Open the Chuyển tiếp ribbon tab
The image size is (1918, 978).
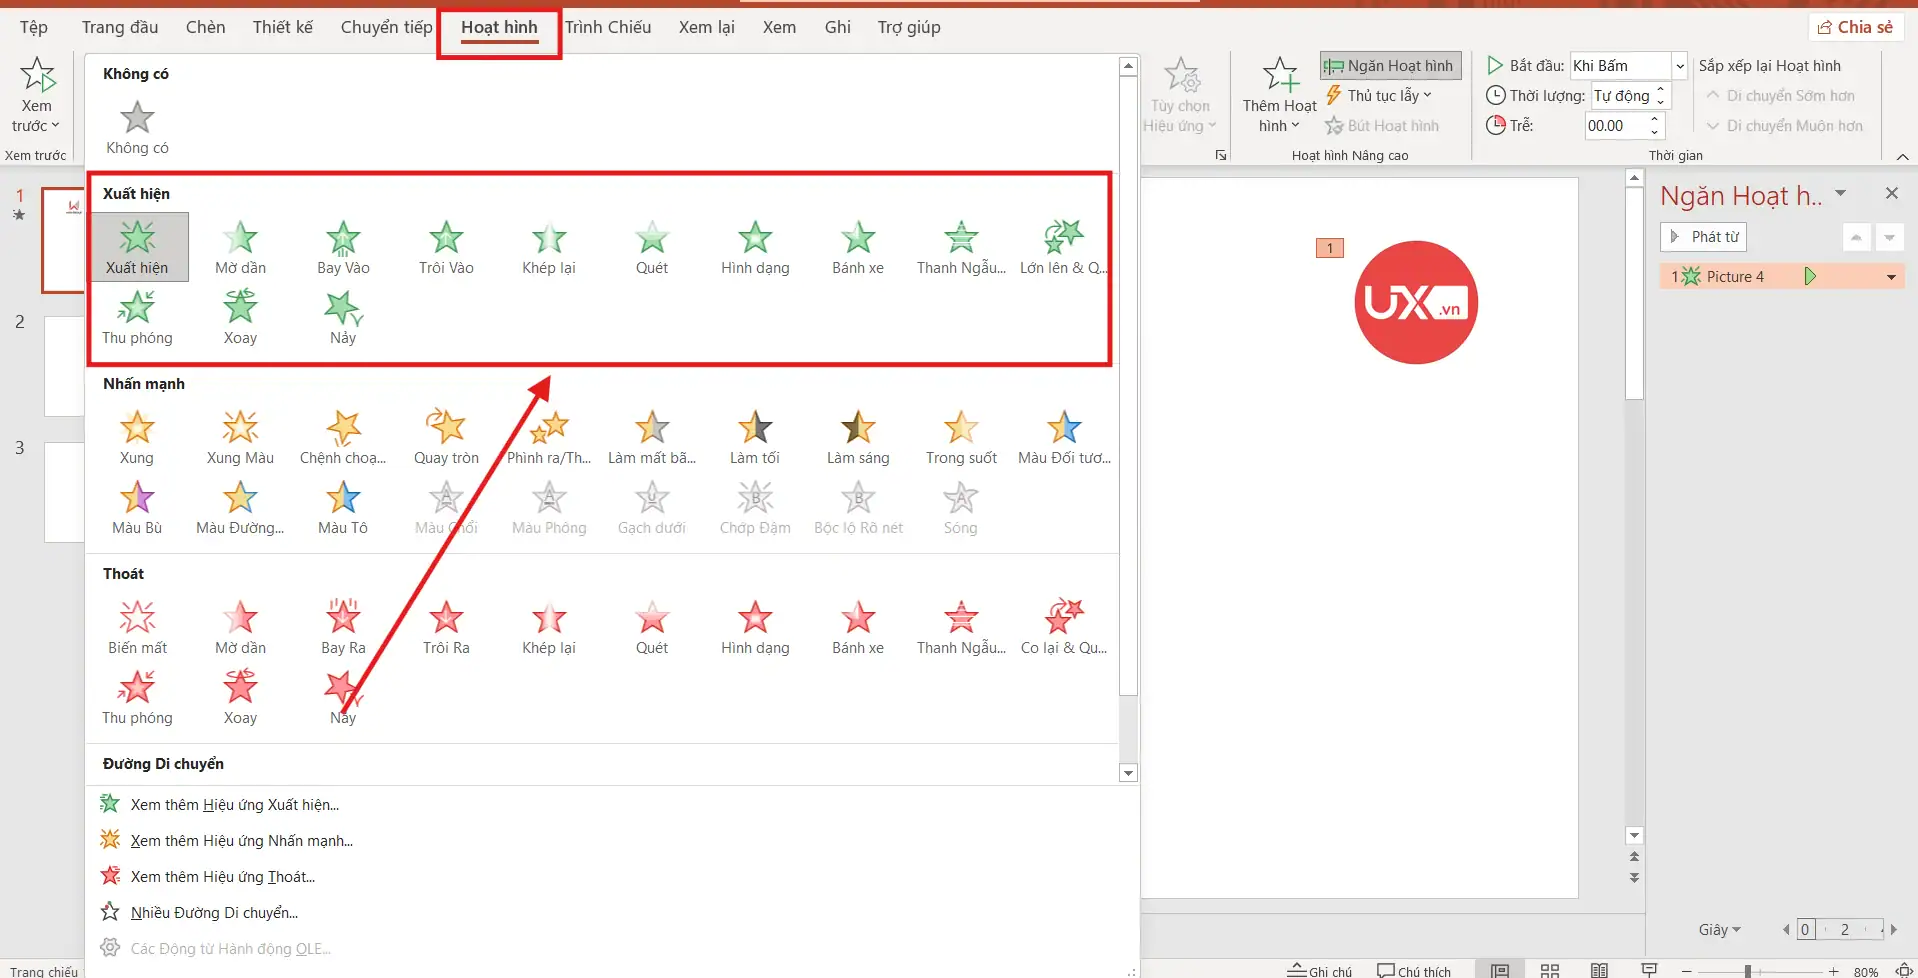tap(386, 27)
